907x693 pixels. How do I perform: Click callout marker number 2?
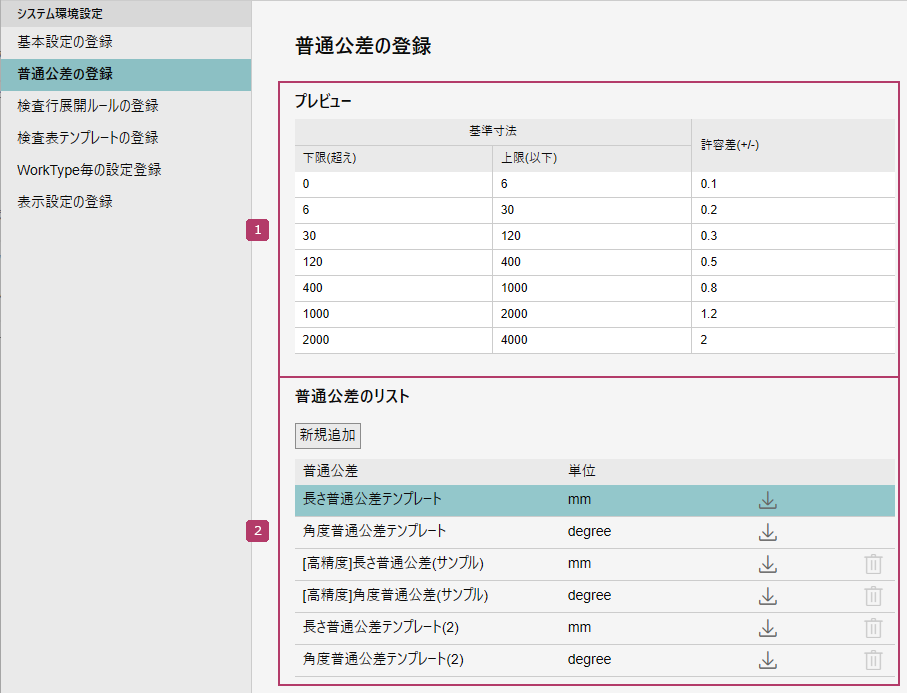tap(258, 531)
